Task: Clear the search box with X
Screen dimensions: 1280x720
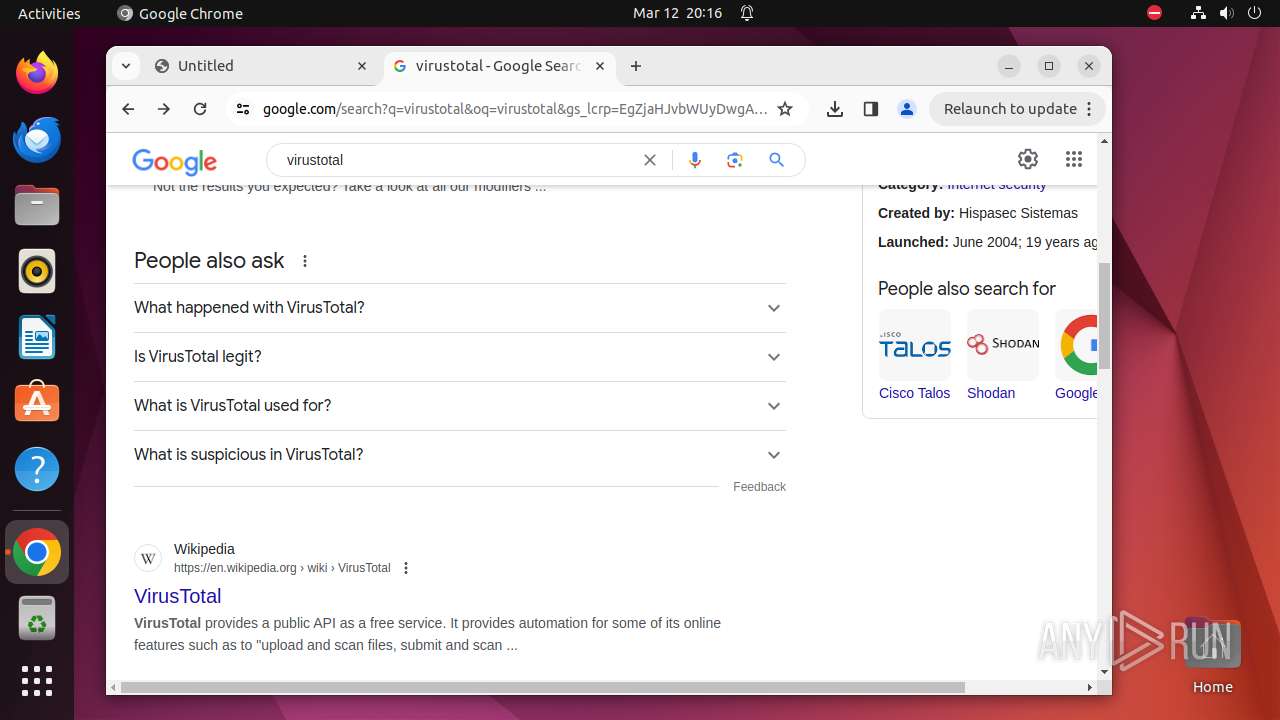Action: pyautogui.click(x=650, y=160)
